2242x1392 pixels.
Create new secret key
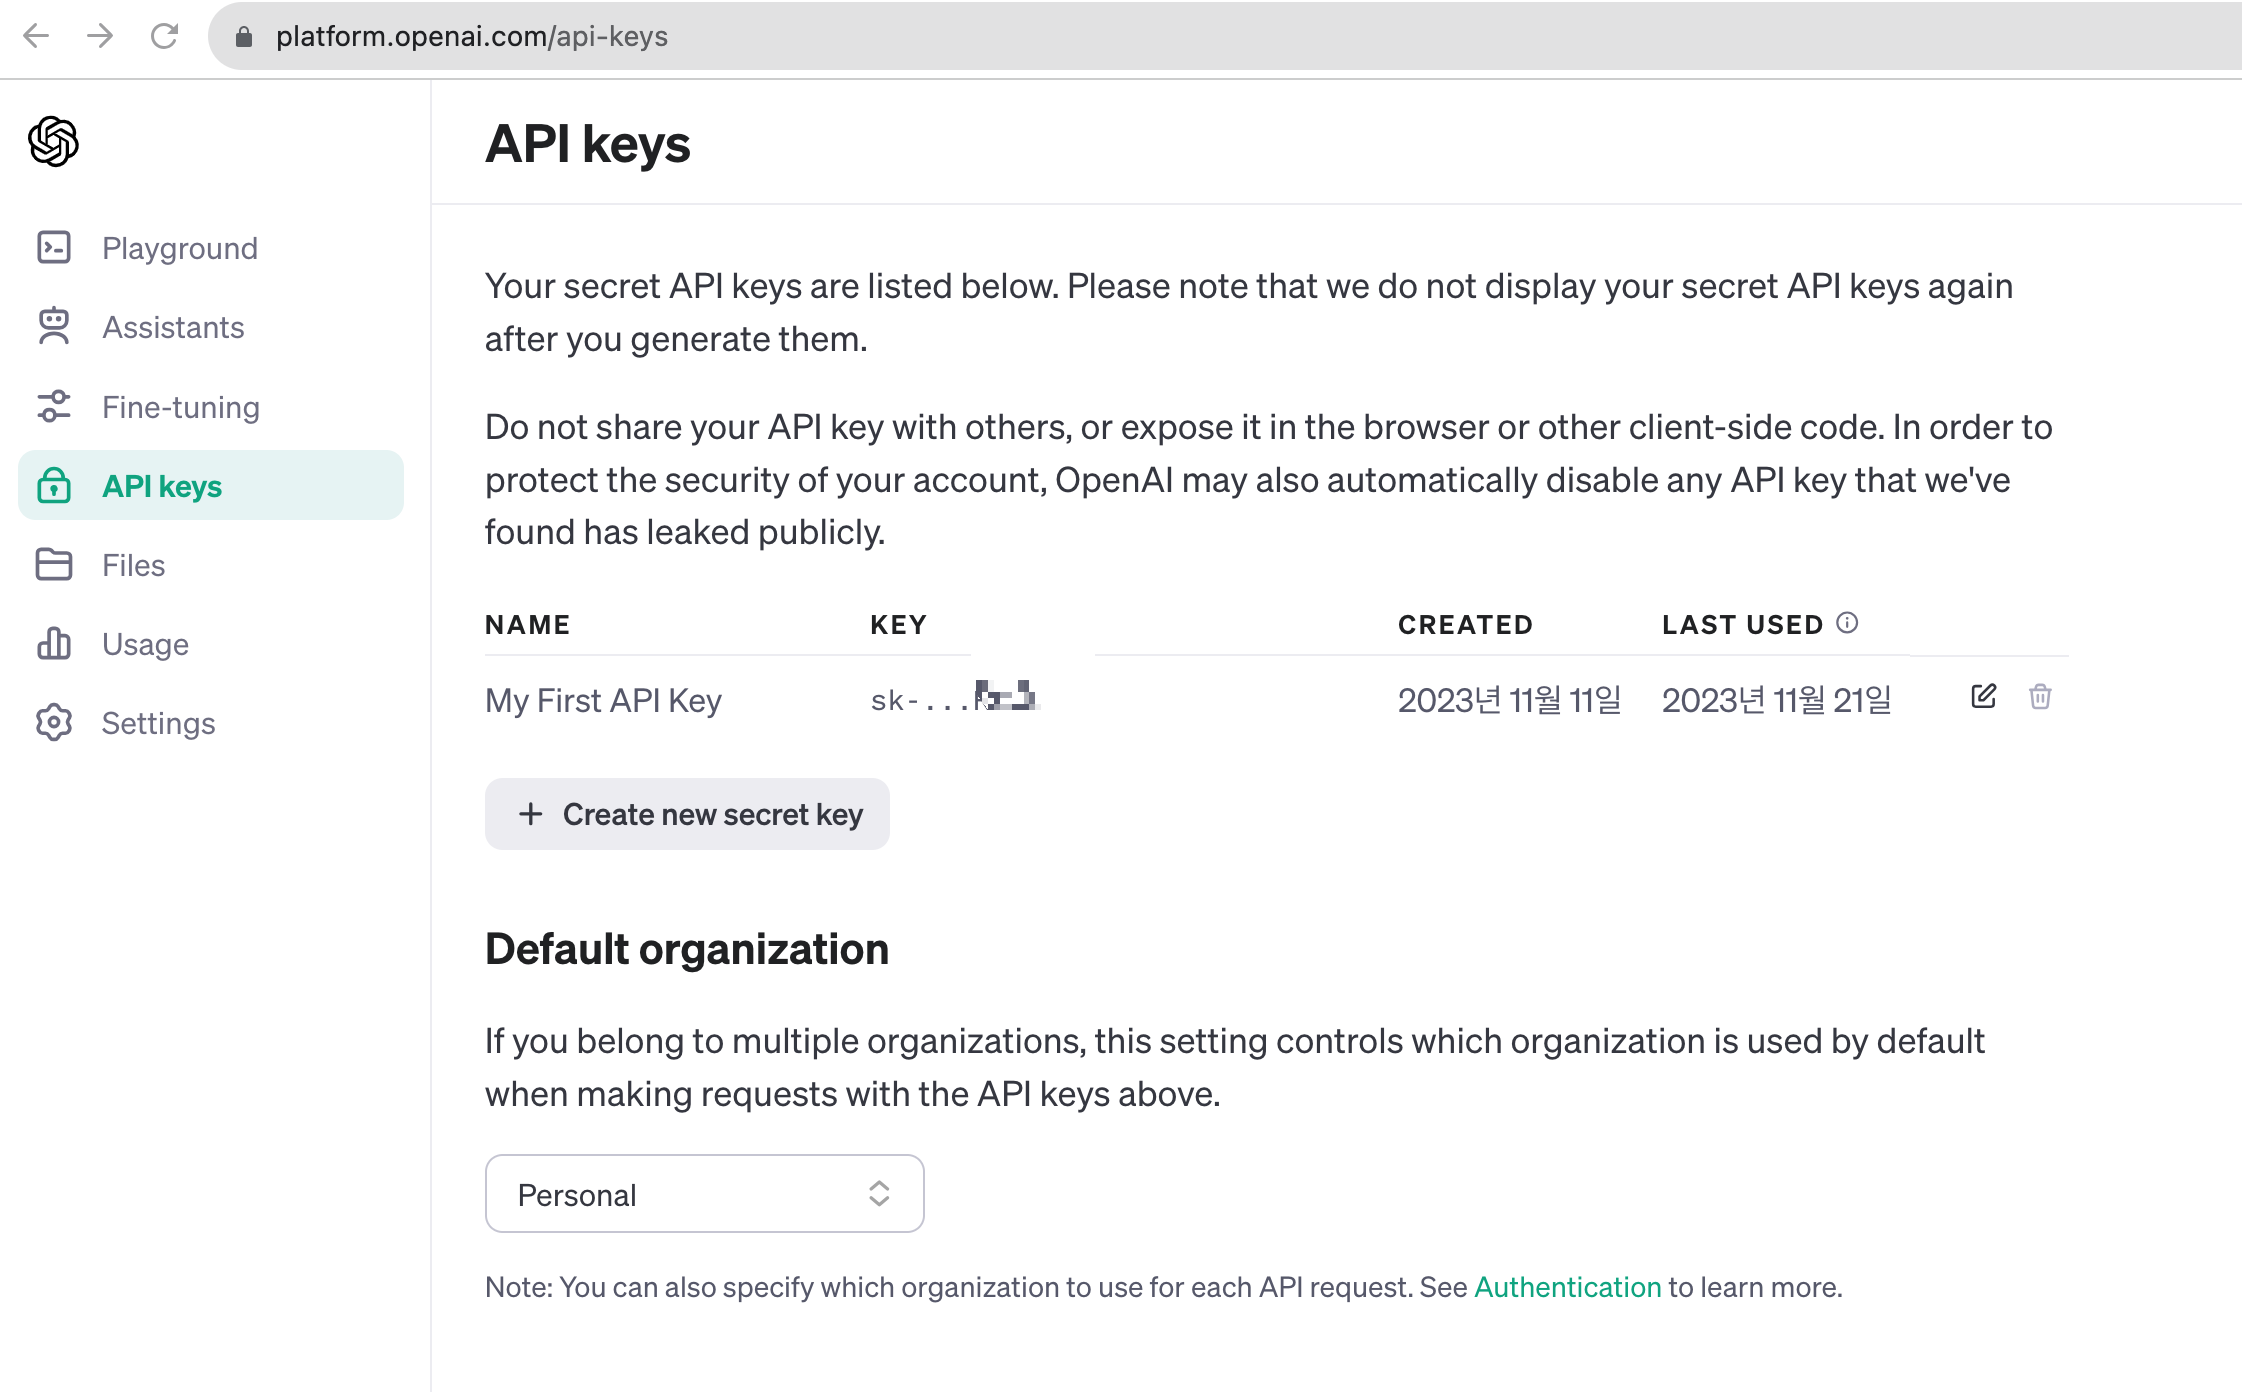tap(687, 814)
